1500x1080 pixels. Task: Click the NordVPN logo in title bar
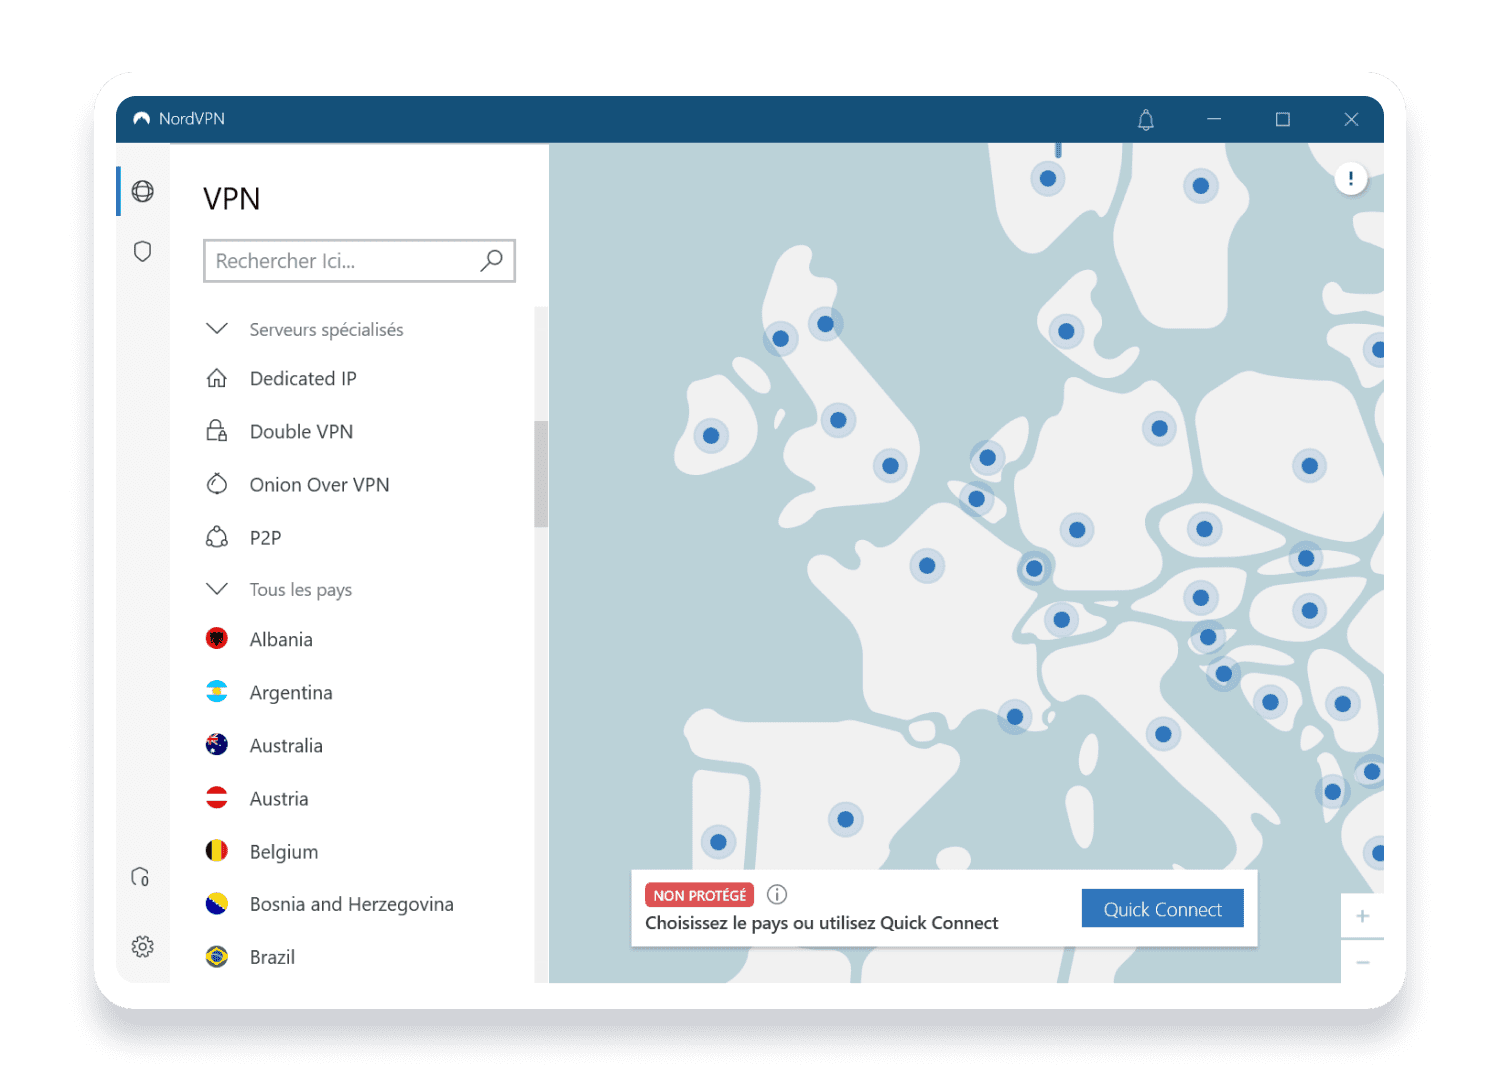point(142,119)
